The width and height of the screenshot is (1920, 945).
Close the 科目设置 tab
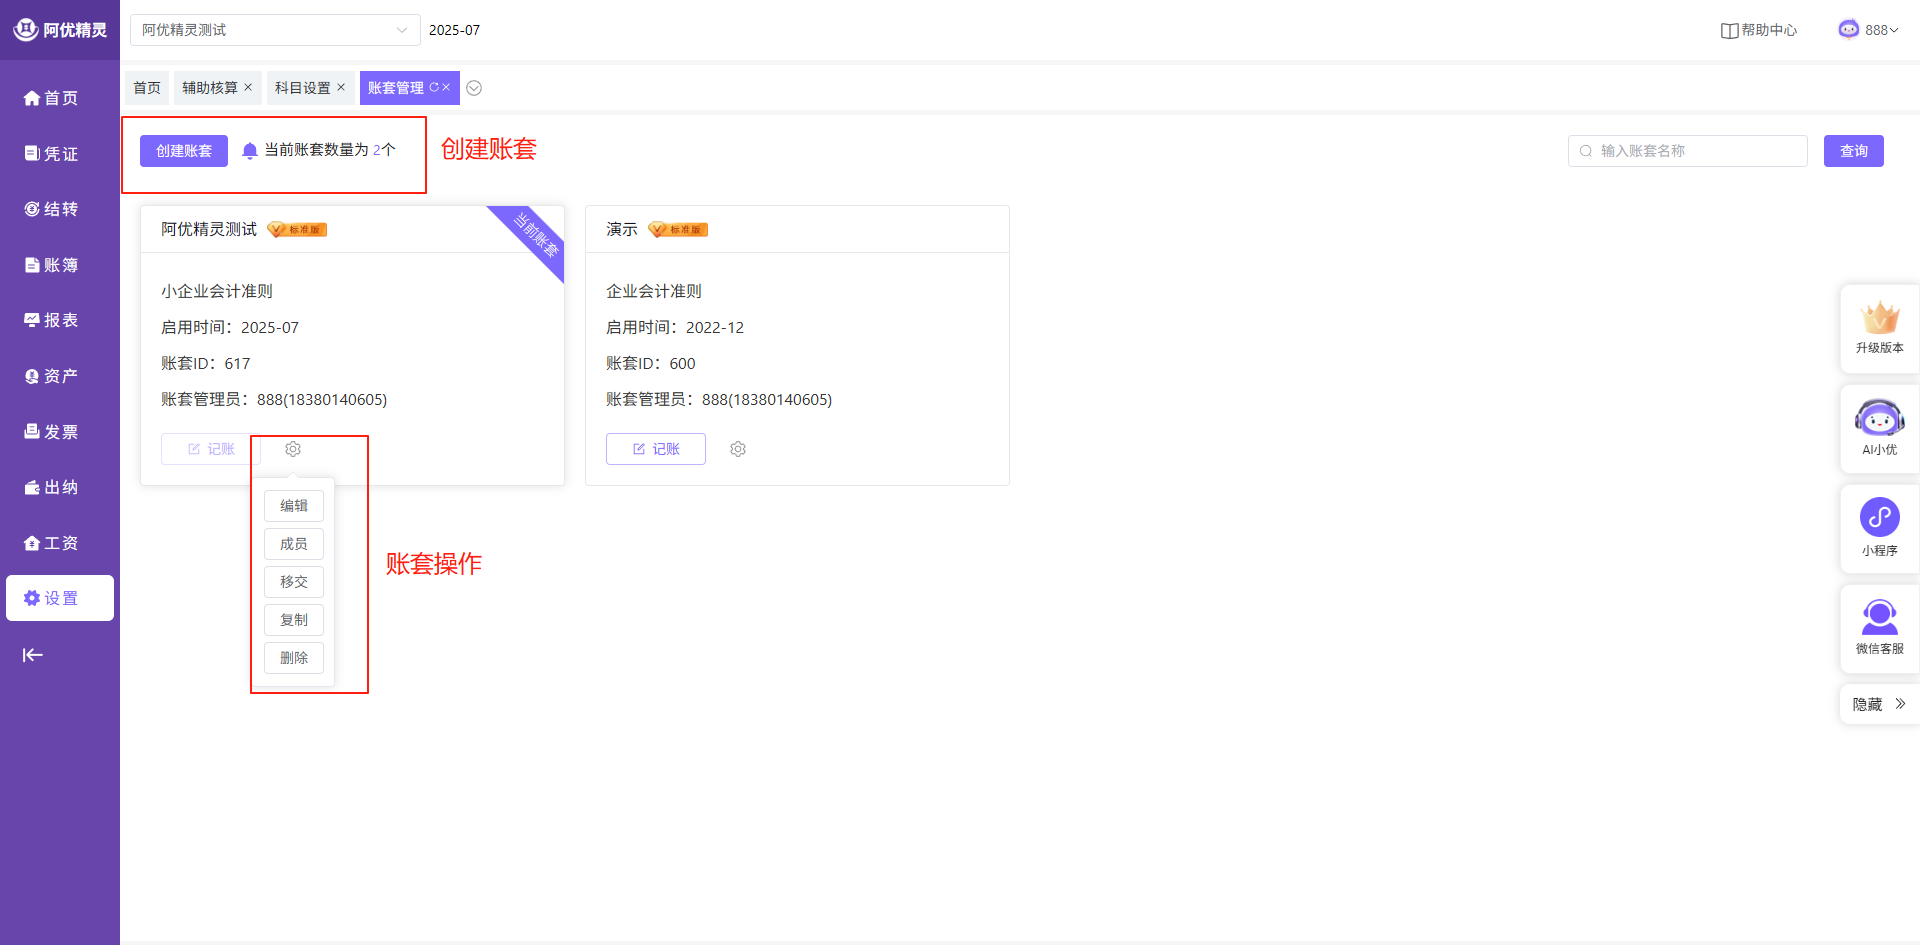[341, 87]
